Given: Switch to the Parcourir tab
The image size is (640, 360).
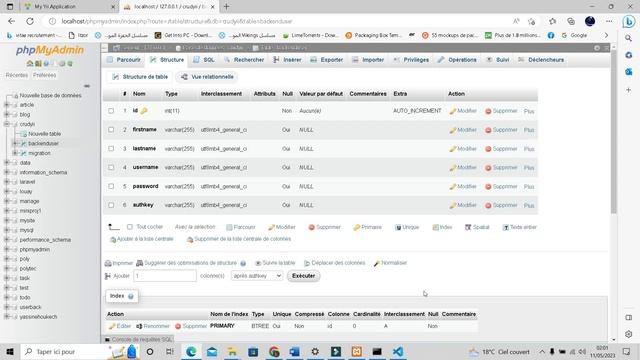Looking at the screenshot, I should pyautogui.click(x=124, y=60).
